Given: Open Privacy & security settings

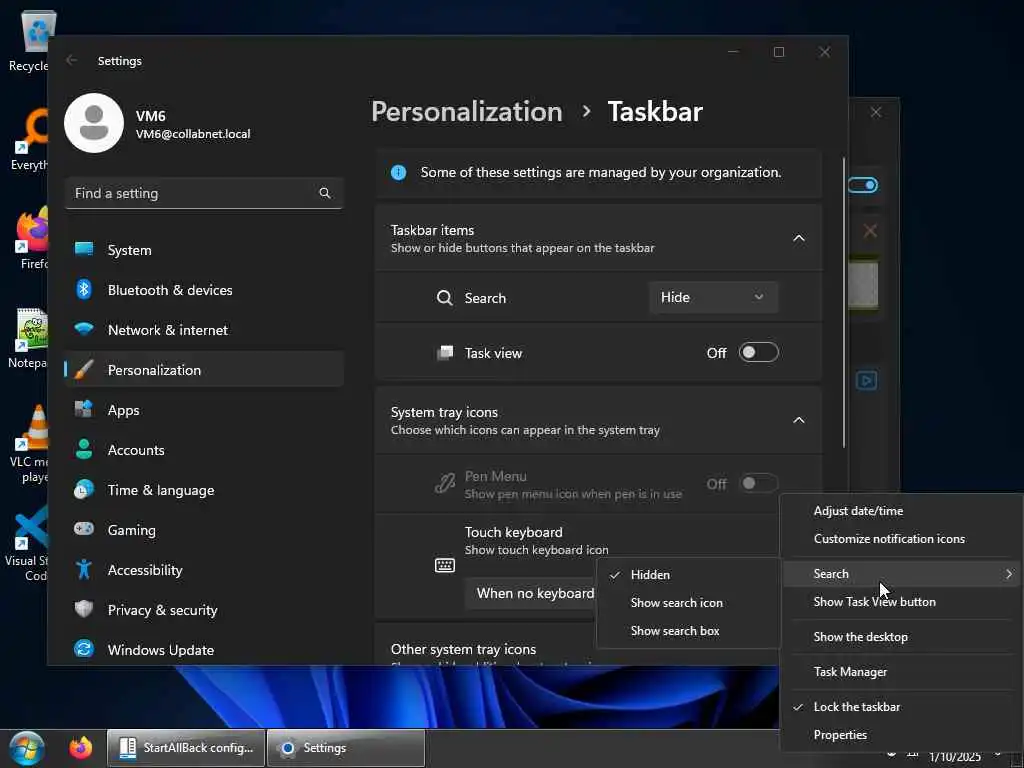Looking at the screenshot, I should [204, 610].
